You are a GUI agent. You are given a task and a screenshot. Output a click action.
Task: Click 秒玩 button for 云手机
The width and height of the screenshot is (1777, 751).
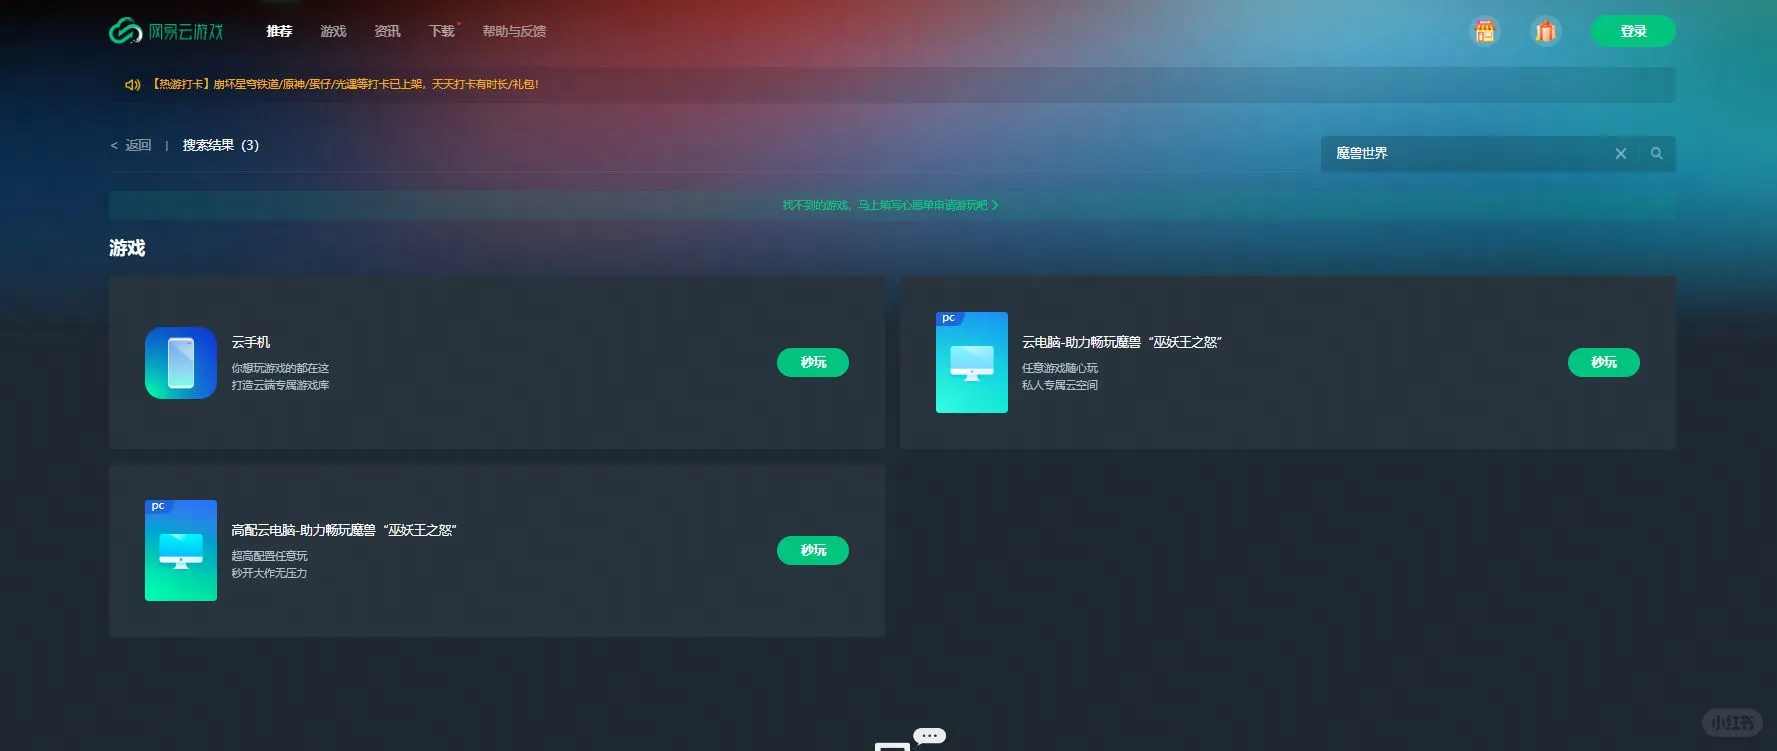pyautogui.click(x=813, y=362)
